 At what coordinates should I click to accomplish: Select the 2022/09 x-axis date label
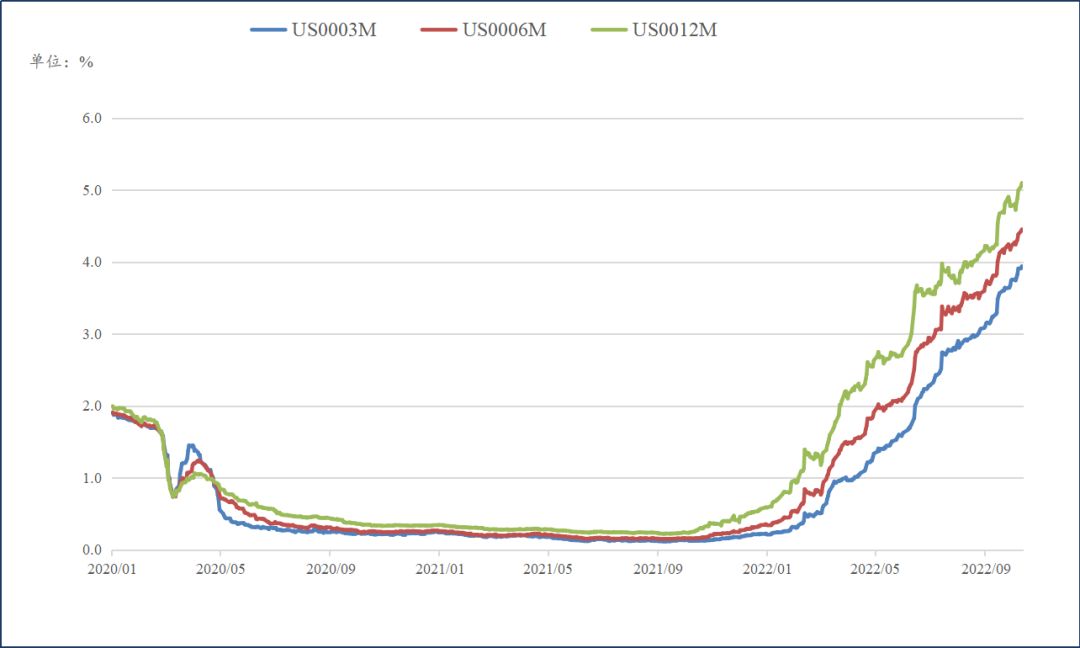click(x=986, y=569)
